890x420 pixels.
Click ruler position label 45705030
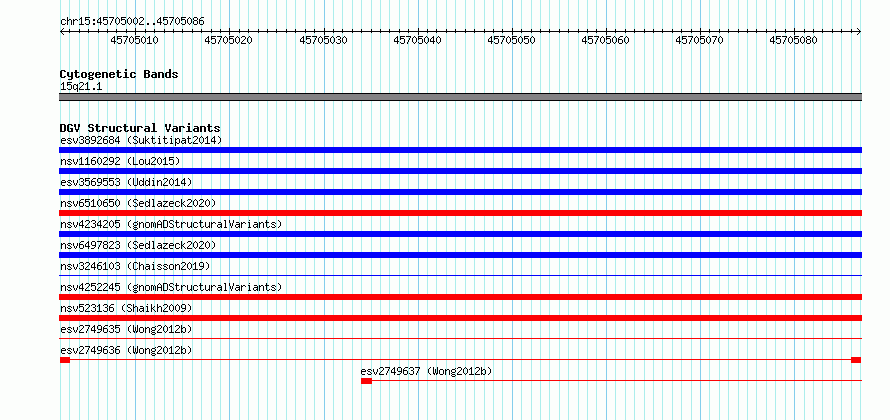323,40
